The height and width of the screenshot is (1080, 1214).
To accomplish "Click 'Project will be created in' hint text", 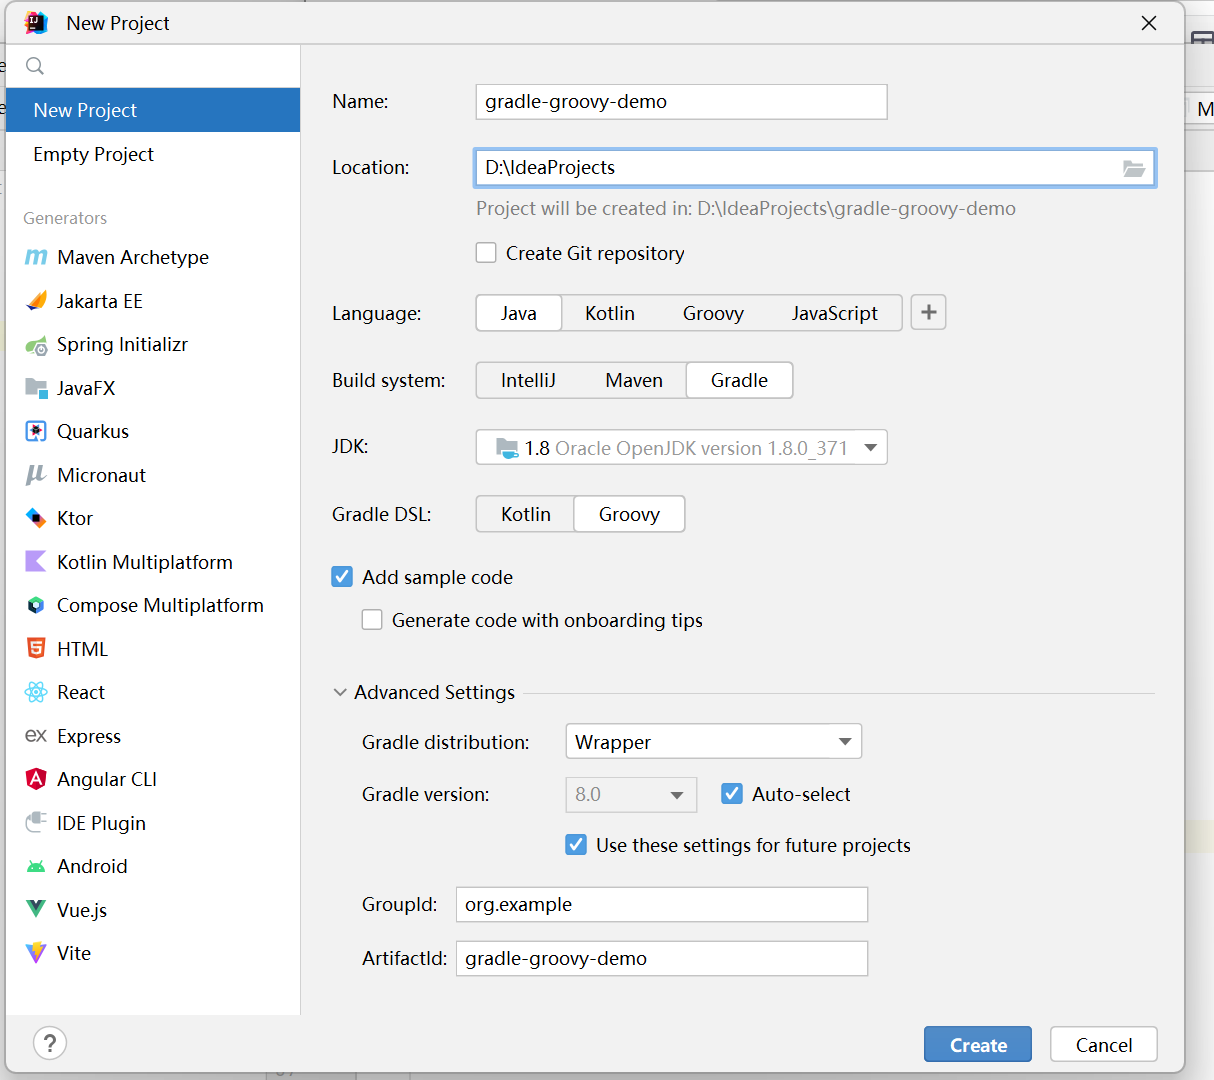I will pos(746,208).
